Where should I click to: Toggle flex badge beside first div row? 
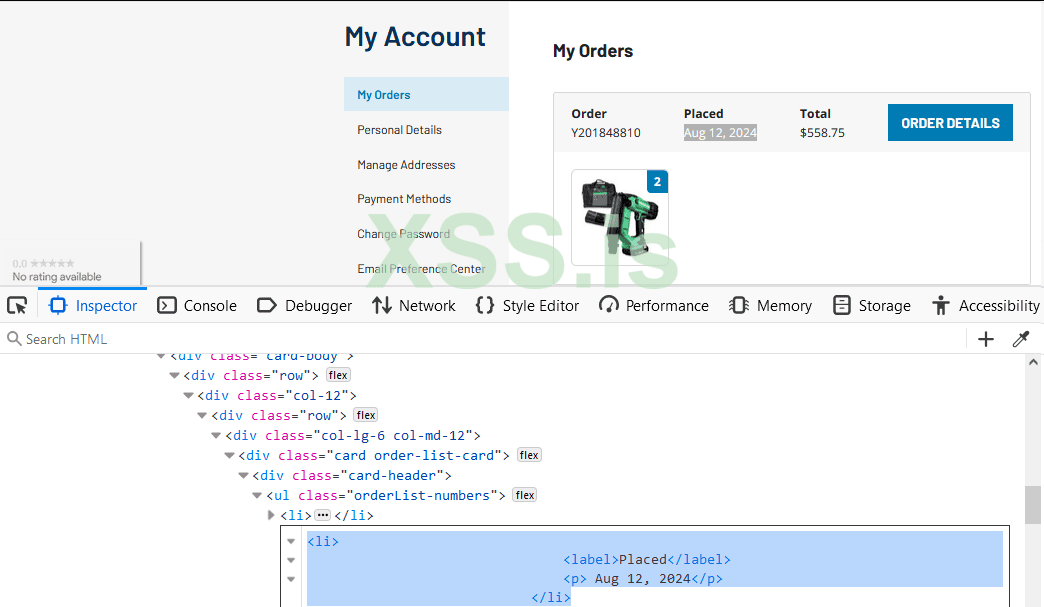pyautogui.click(x=338, y=375)
